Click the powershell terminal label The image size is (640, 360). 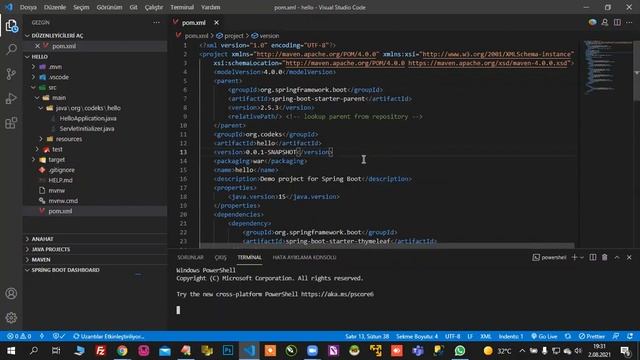(549, 258)
